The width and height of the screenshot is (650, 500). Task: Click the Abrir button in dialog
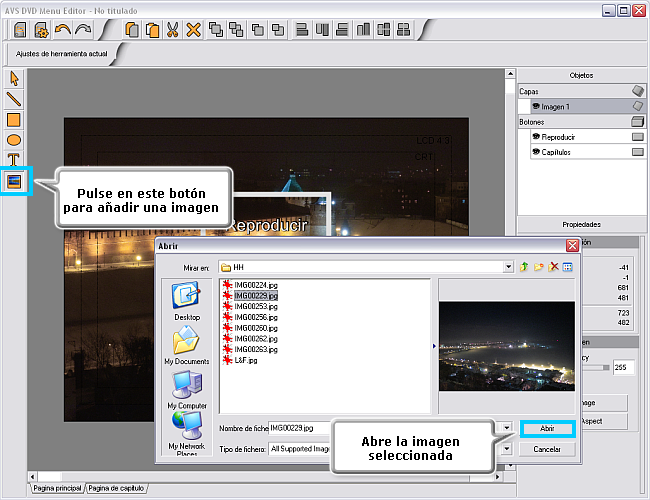pos(547,429)
